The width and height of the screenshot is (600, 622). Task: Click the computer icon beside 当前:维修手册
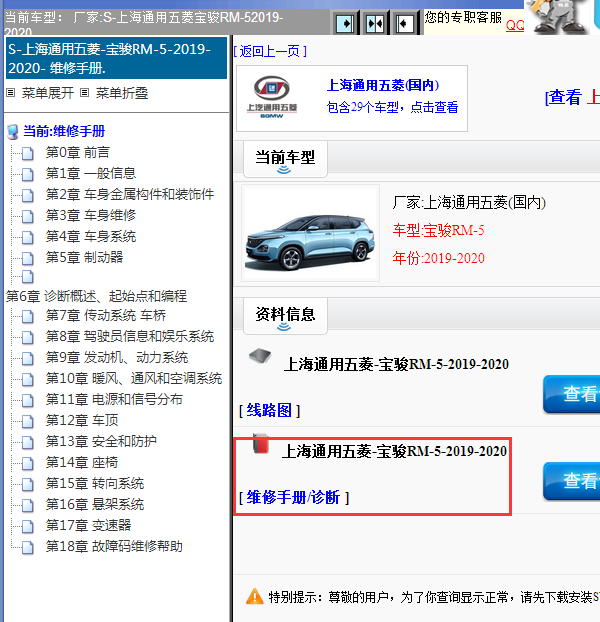13,132
